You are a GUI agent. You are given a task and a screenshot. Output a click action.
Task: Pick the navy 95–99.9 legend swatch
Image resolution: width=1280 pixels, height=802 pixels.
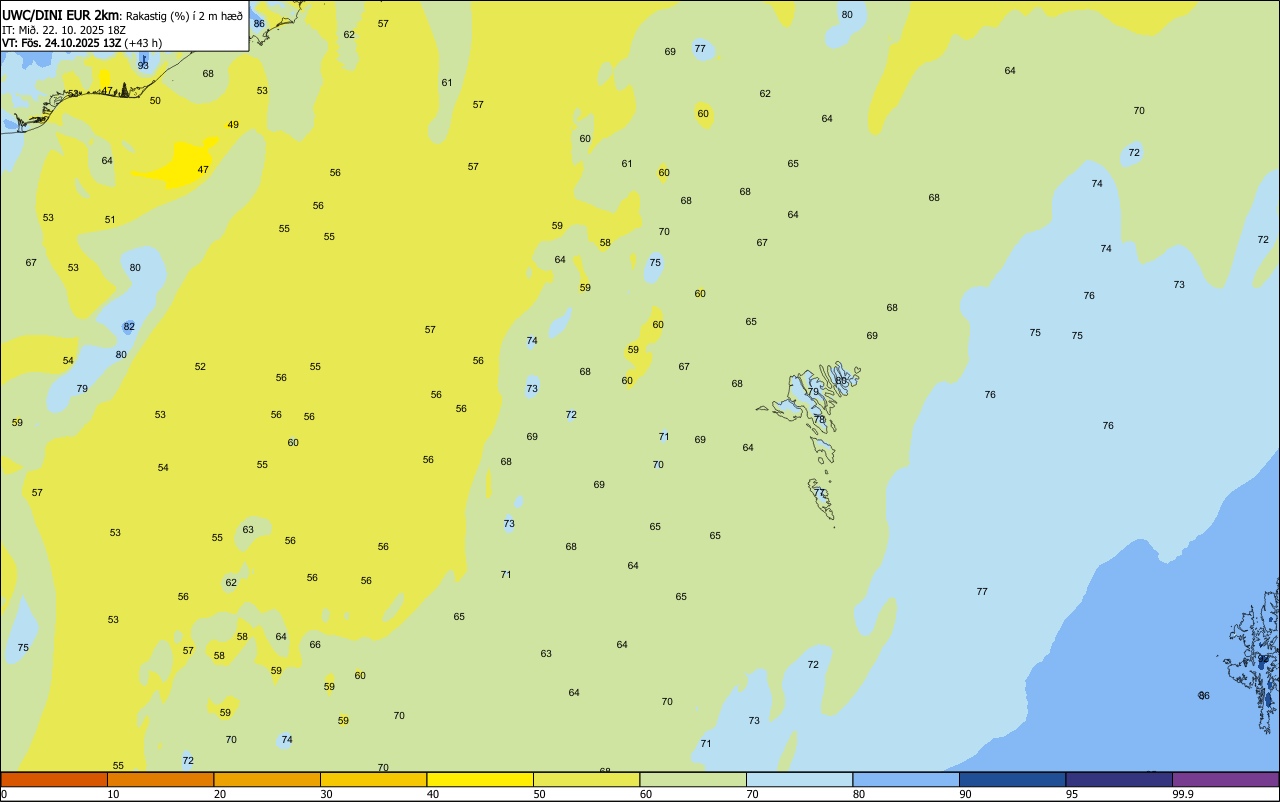[1119, 779]
